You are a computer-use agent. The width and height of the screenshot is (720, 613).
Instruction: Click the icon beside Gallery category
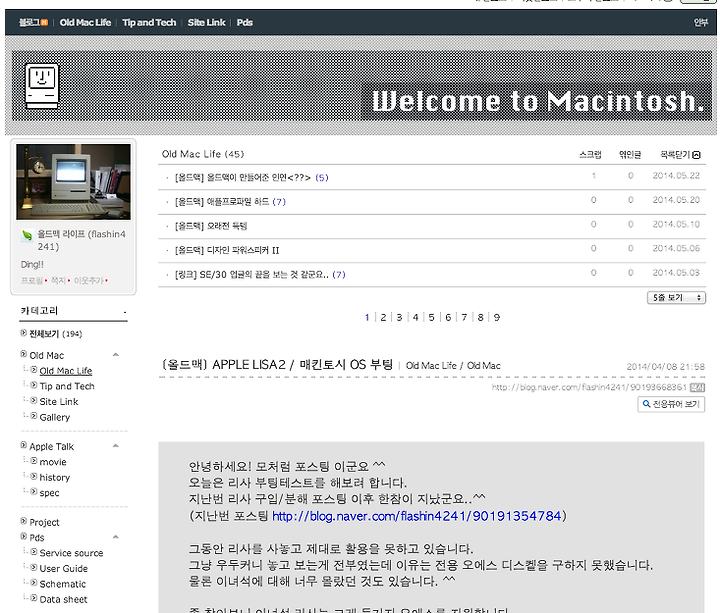pos(34,416)
